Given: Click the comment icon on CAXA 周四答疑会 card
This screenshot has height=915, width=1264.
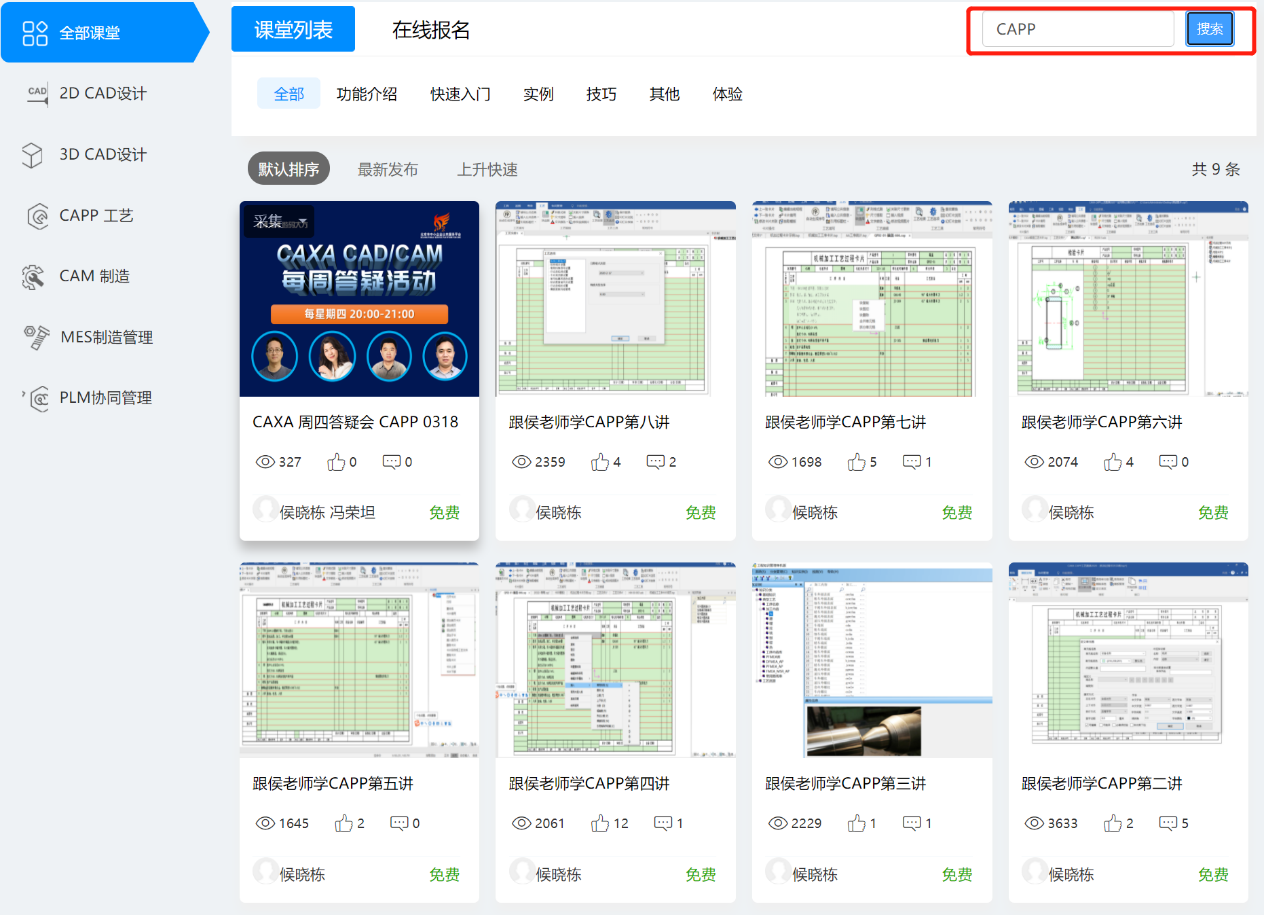Looking at the screenshot, I should coord(392,462).
